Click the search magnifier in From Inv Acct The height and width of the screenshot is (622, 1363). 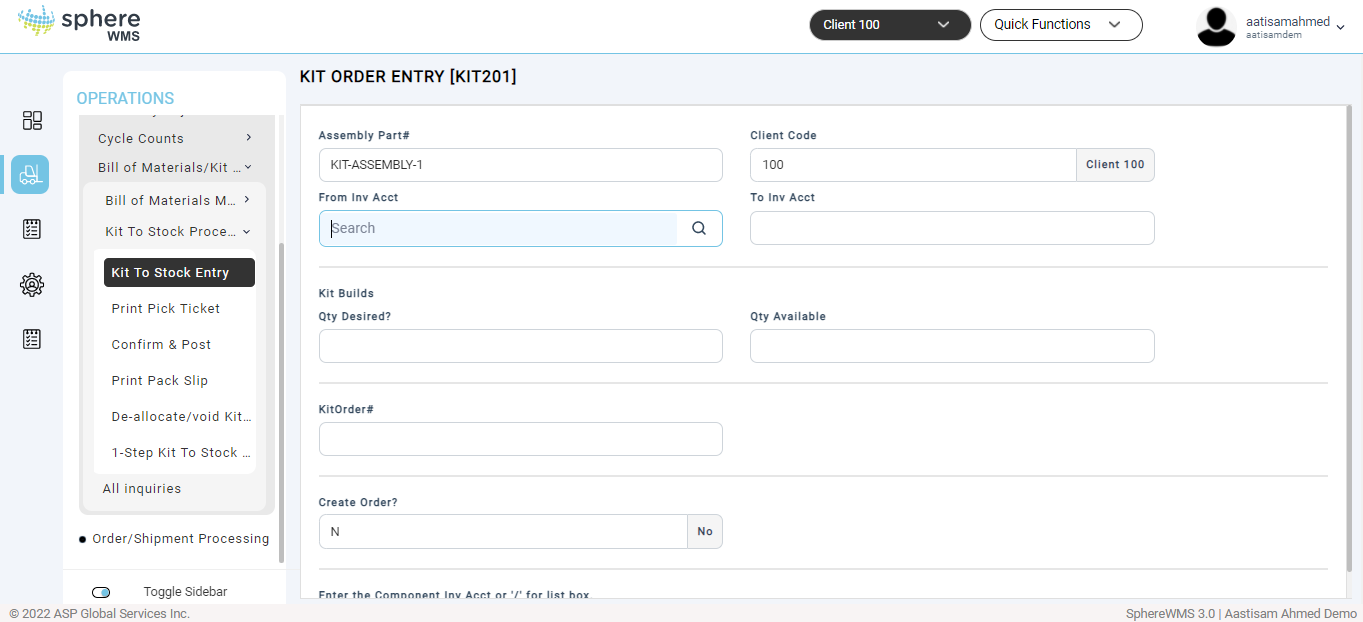pyautogui.click(x=699, y=228)
